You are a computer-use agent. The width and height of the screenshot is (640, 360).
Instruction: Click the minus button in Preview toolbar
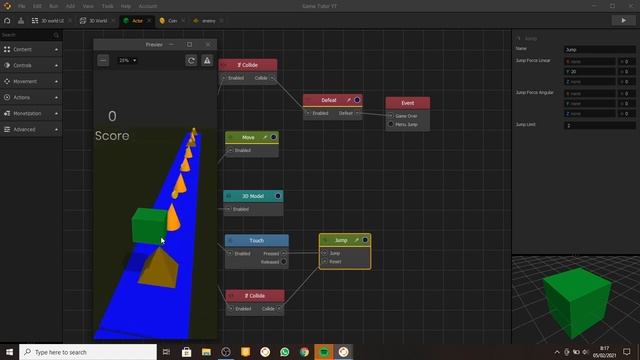pyautogui.click(x=103, y=60)
